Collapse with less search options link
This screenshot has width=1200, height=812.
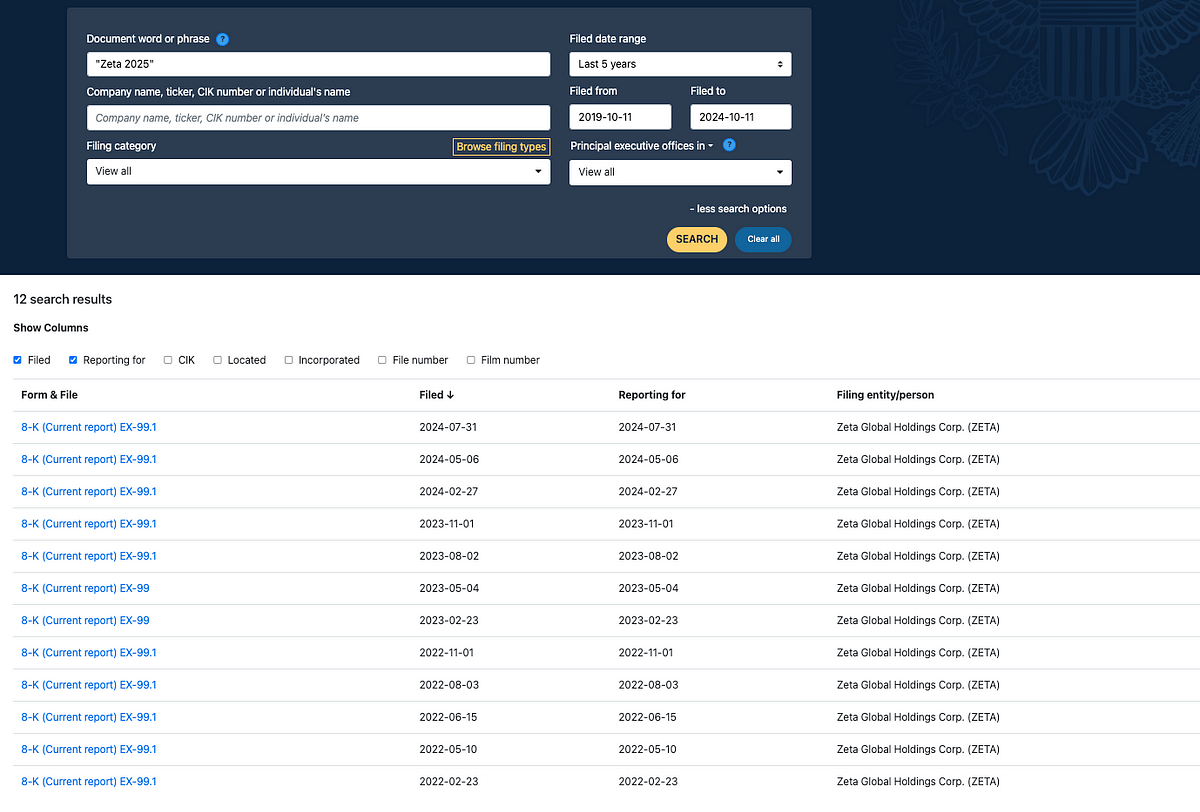point(738,209)
